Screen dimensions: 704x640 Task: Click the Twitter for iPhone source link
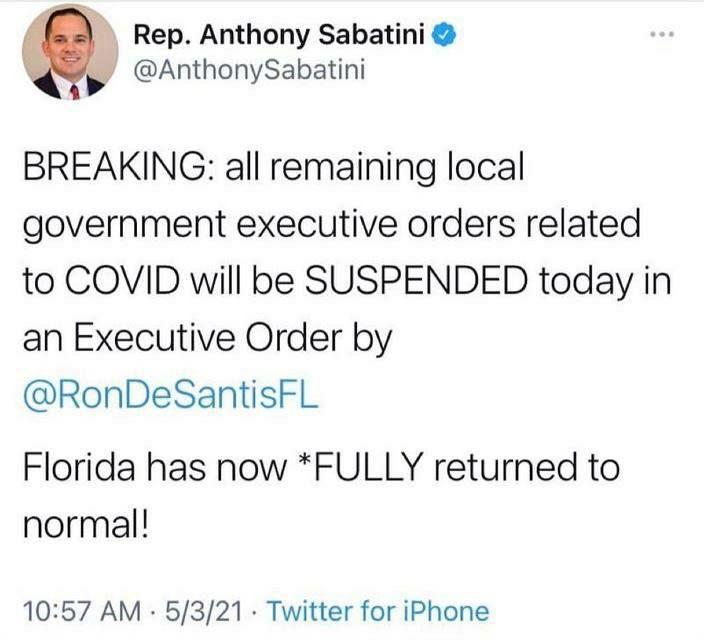pyautogui.click(x=379, y=610)
